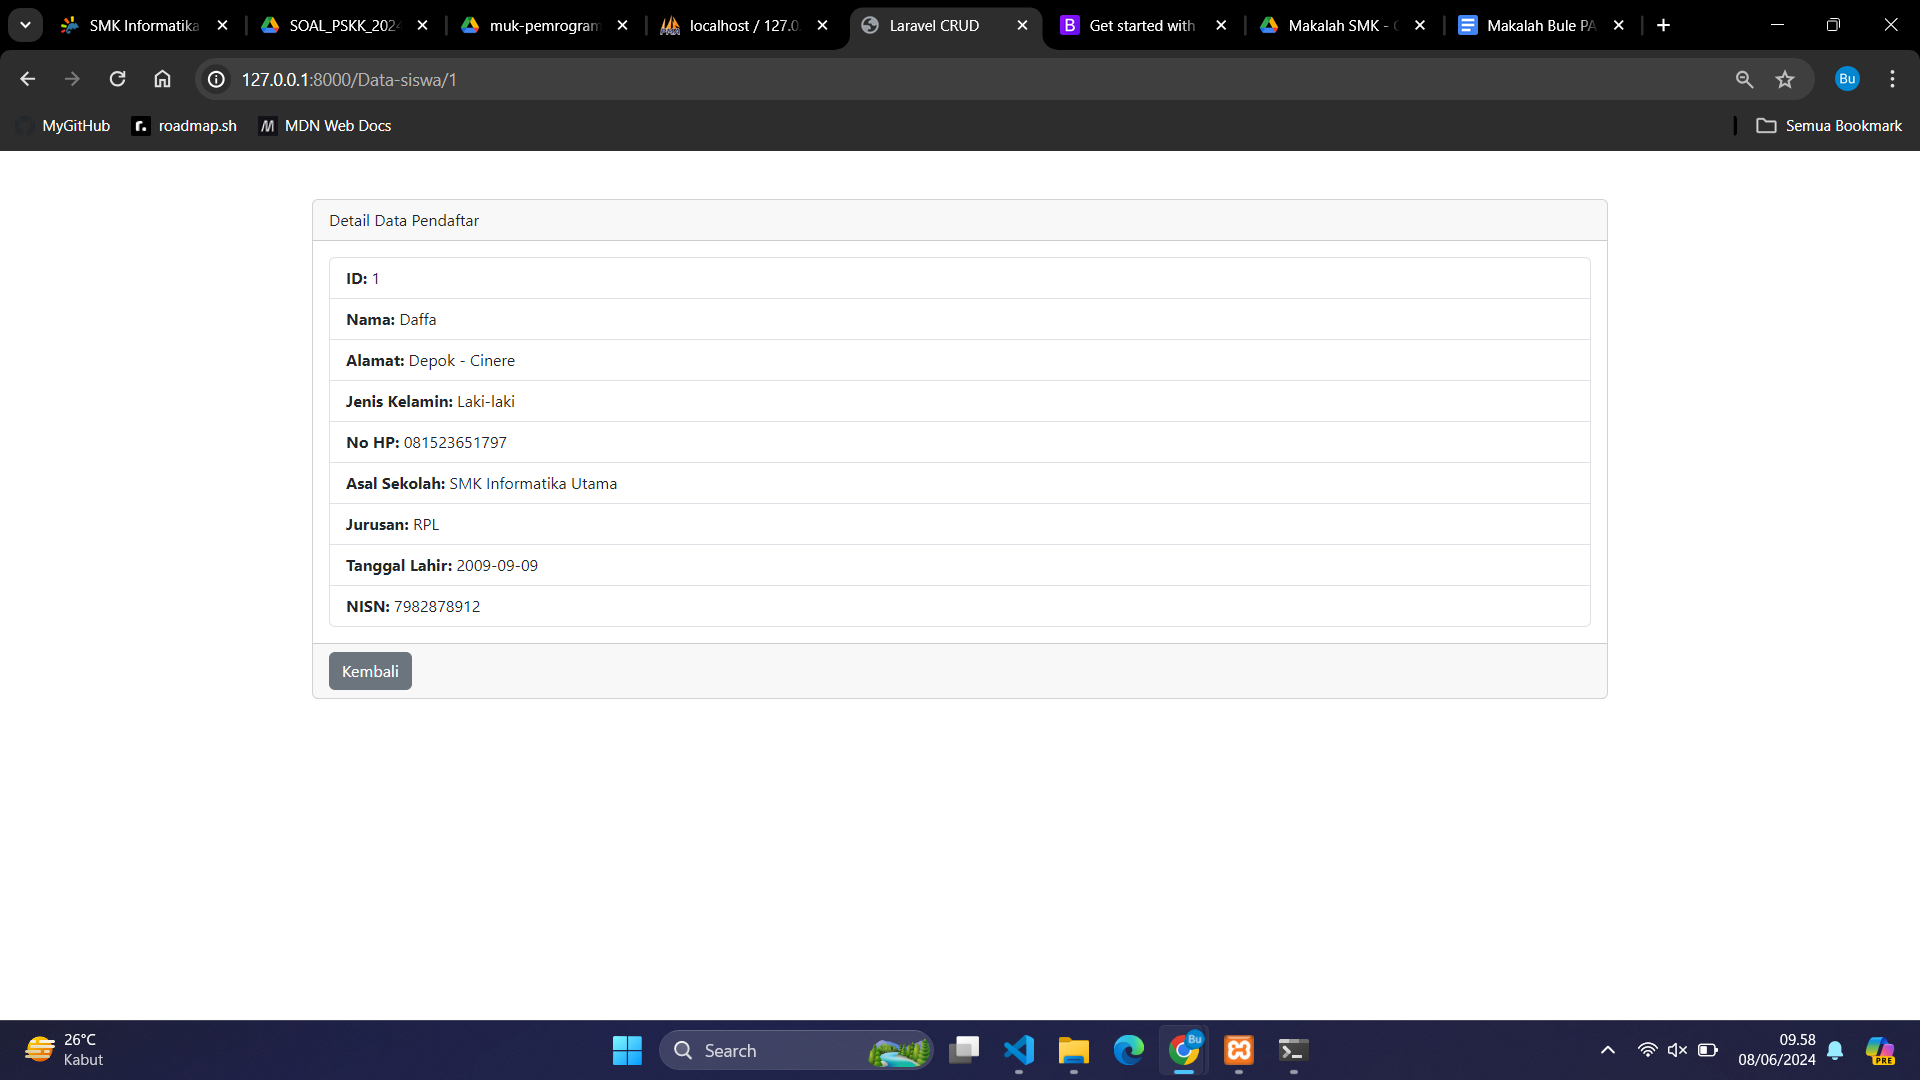Go back to previous page
This screenshot has width=1920, height=1080.
pyautogui.click(x=27, y=79)
